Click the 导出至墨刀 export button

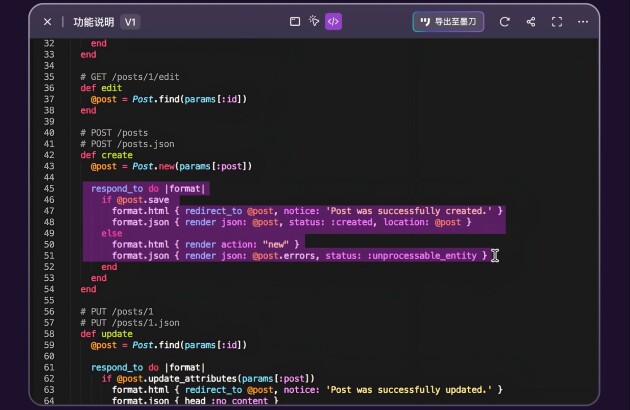pyautogui.click(x=448, y=22)
